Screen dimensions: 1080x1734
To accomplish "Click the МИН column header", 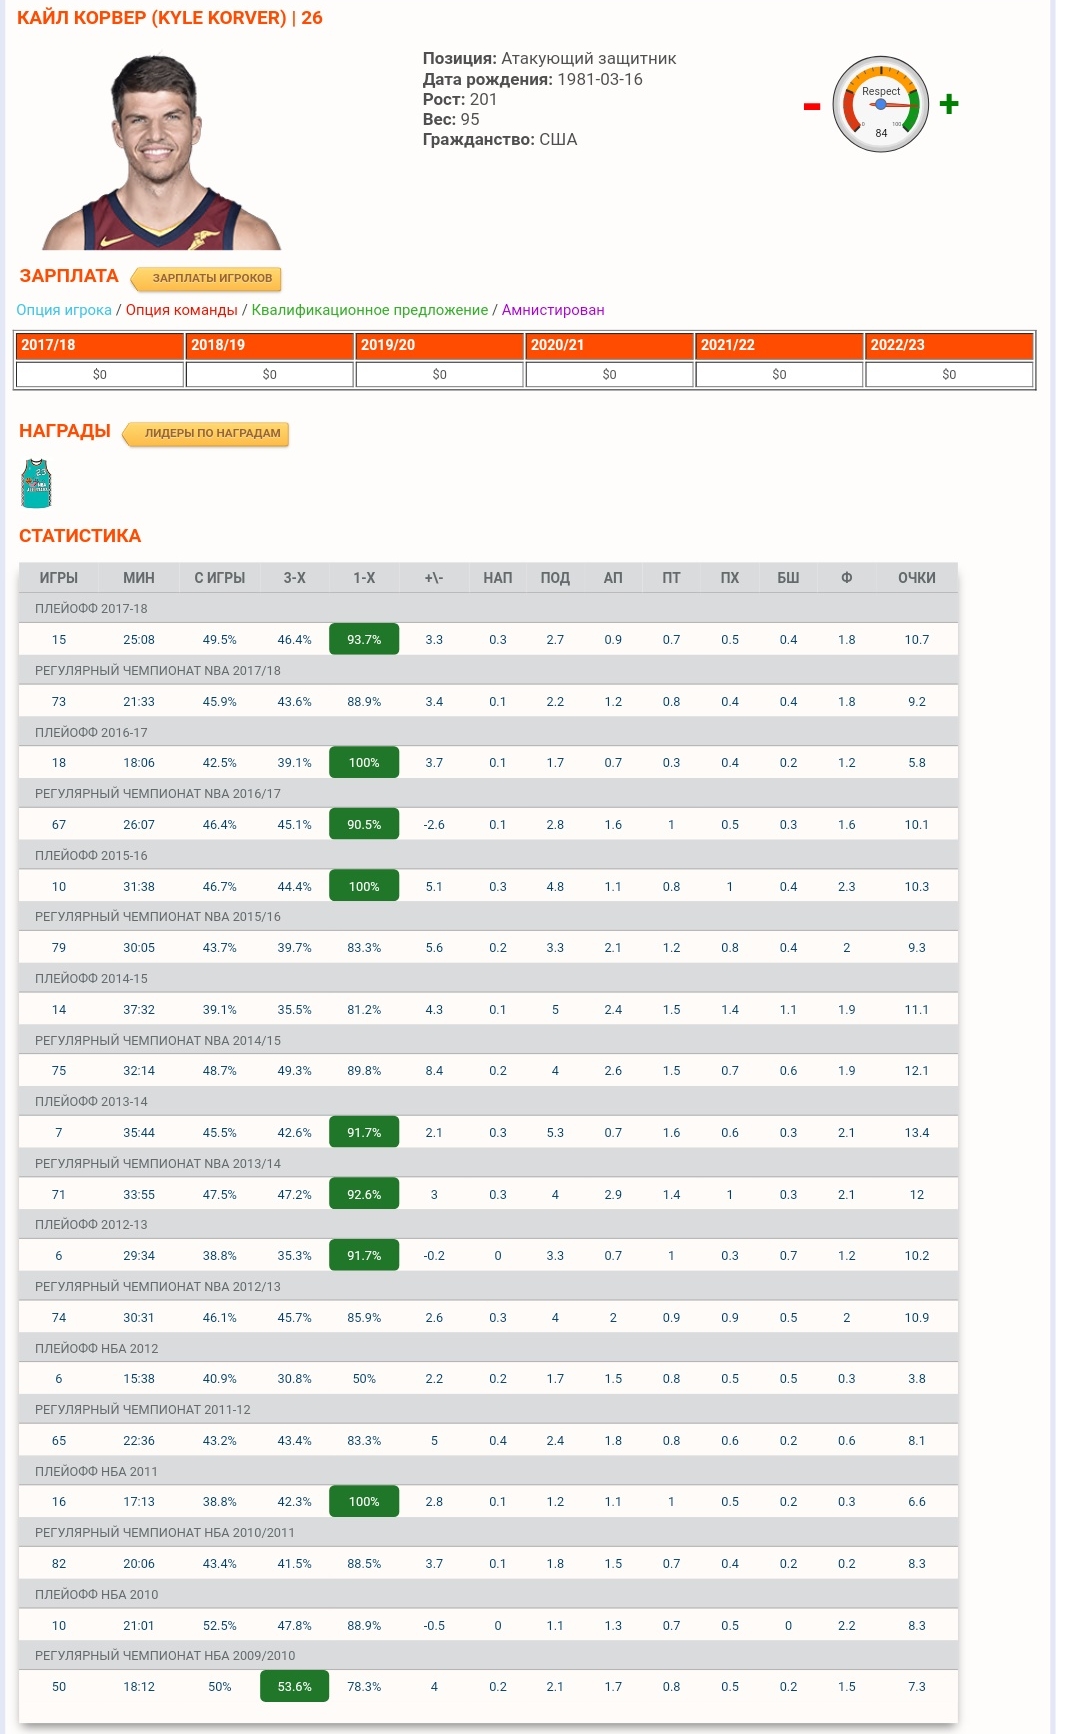I will (x=139, y=578).
